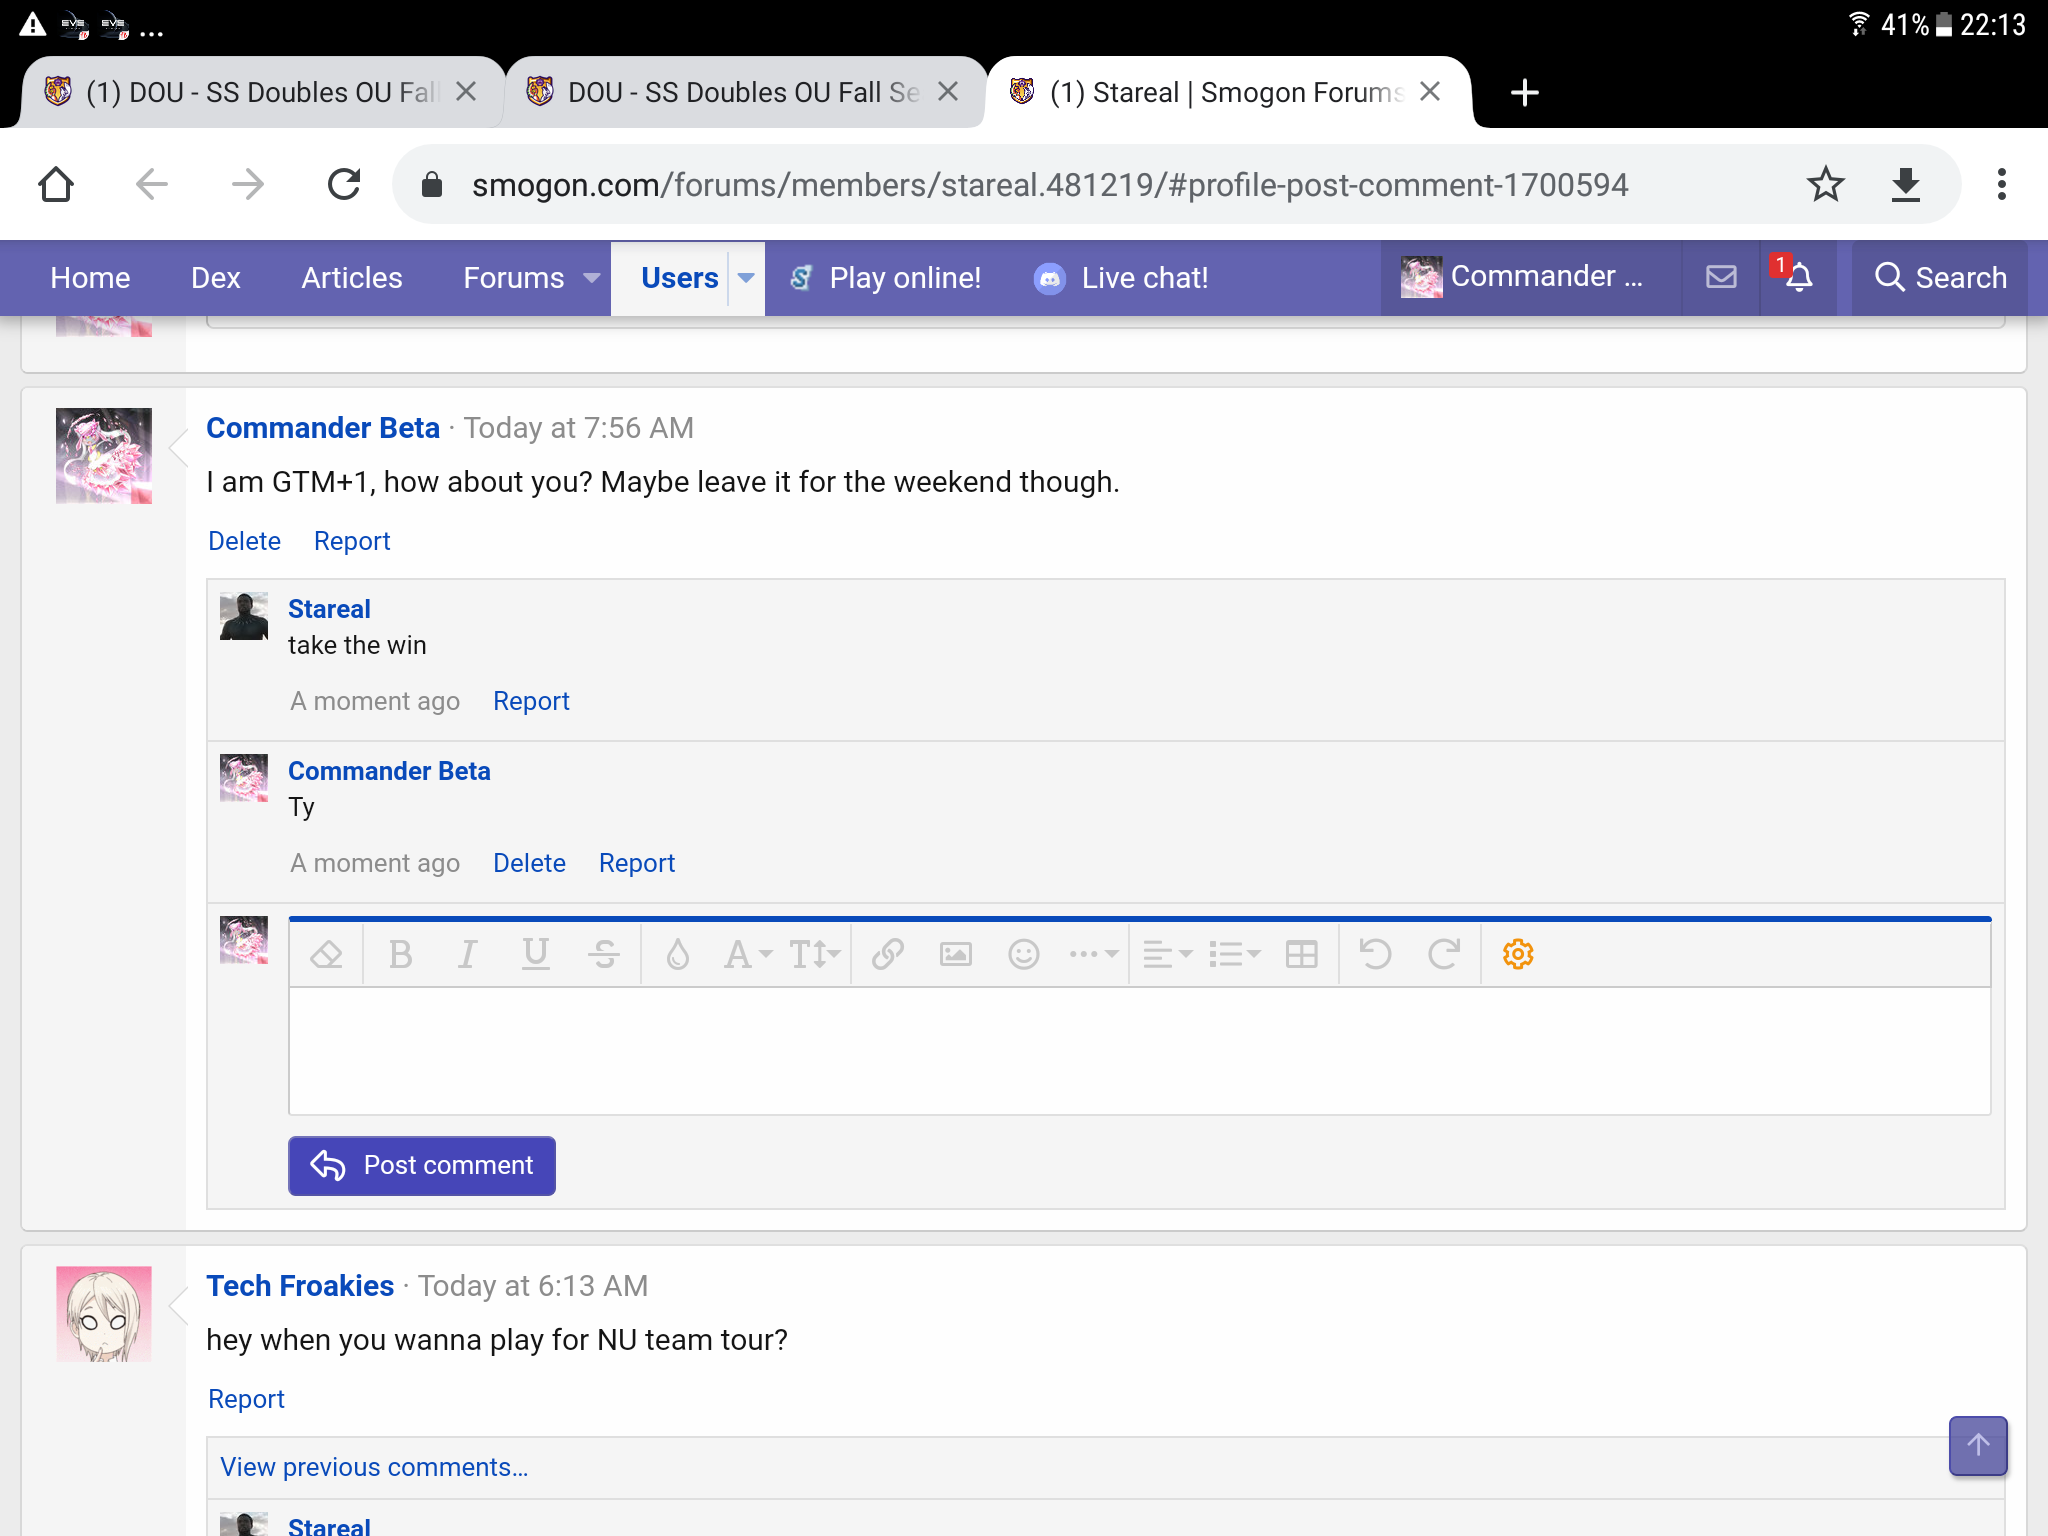Image resolution: width=2048 pixels, height=1536 pixels.
Task: Open the smilies emoji picker
Action: [x=1024, y=955]
